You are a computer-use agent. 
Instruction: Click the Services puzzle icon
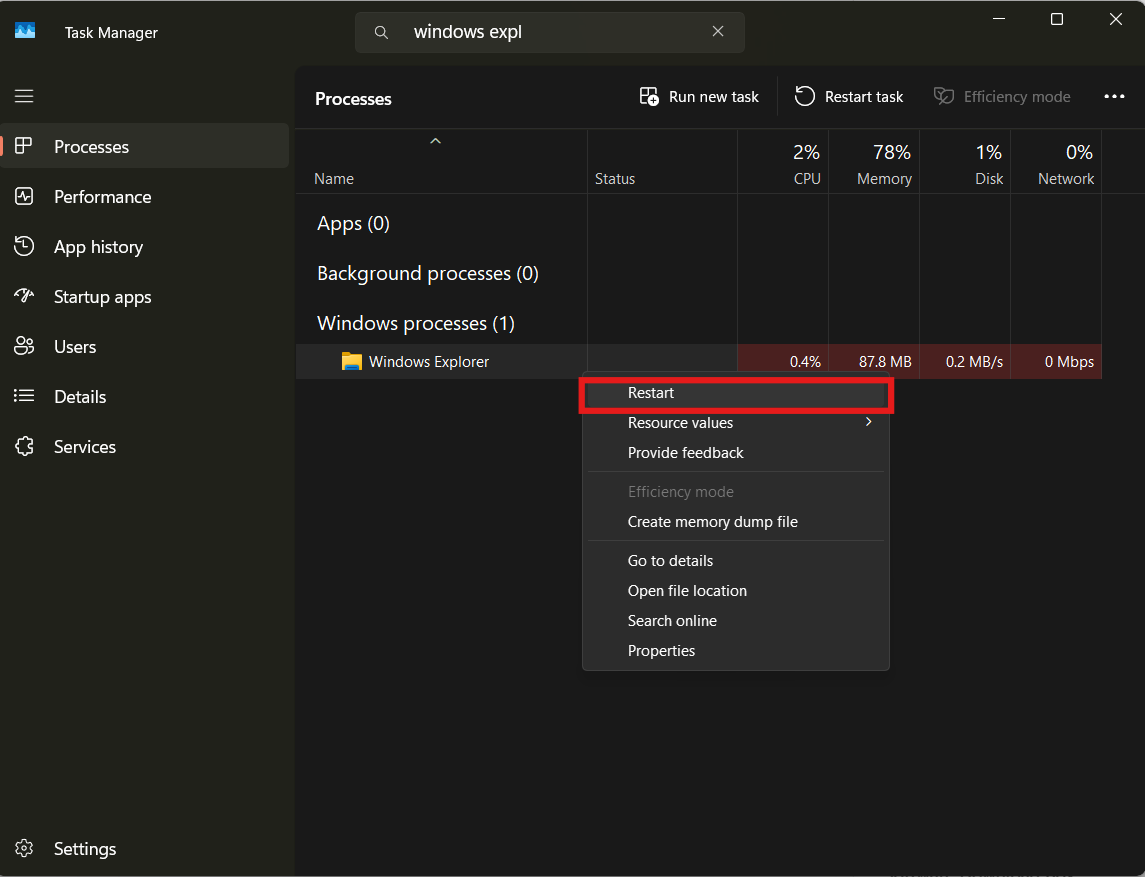click(x=23, y=446)
